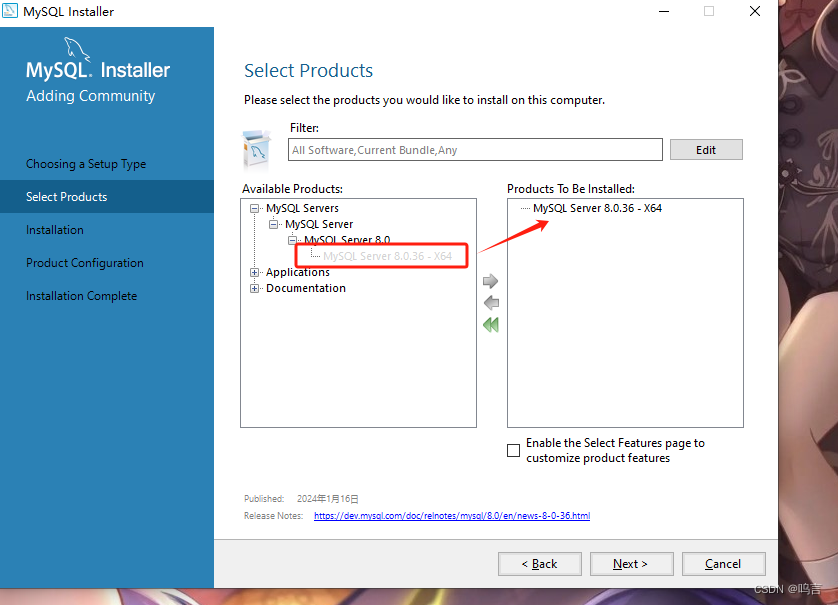Screen dimensions: 838x605
Task: Go to the Installation Complete step
Action: (82, 296)
